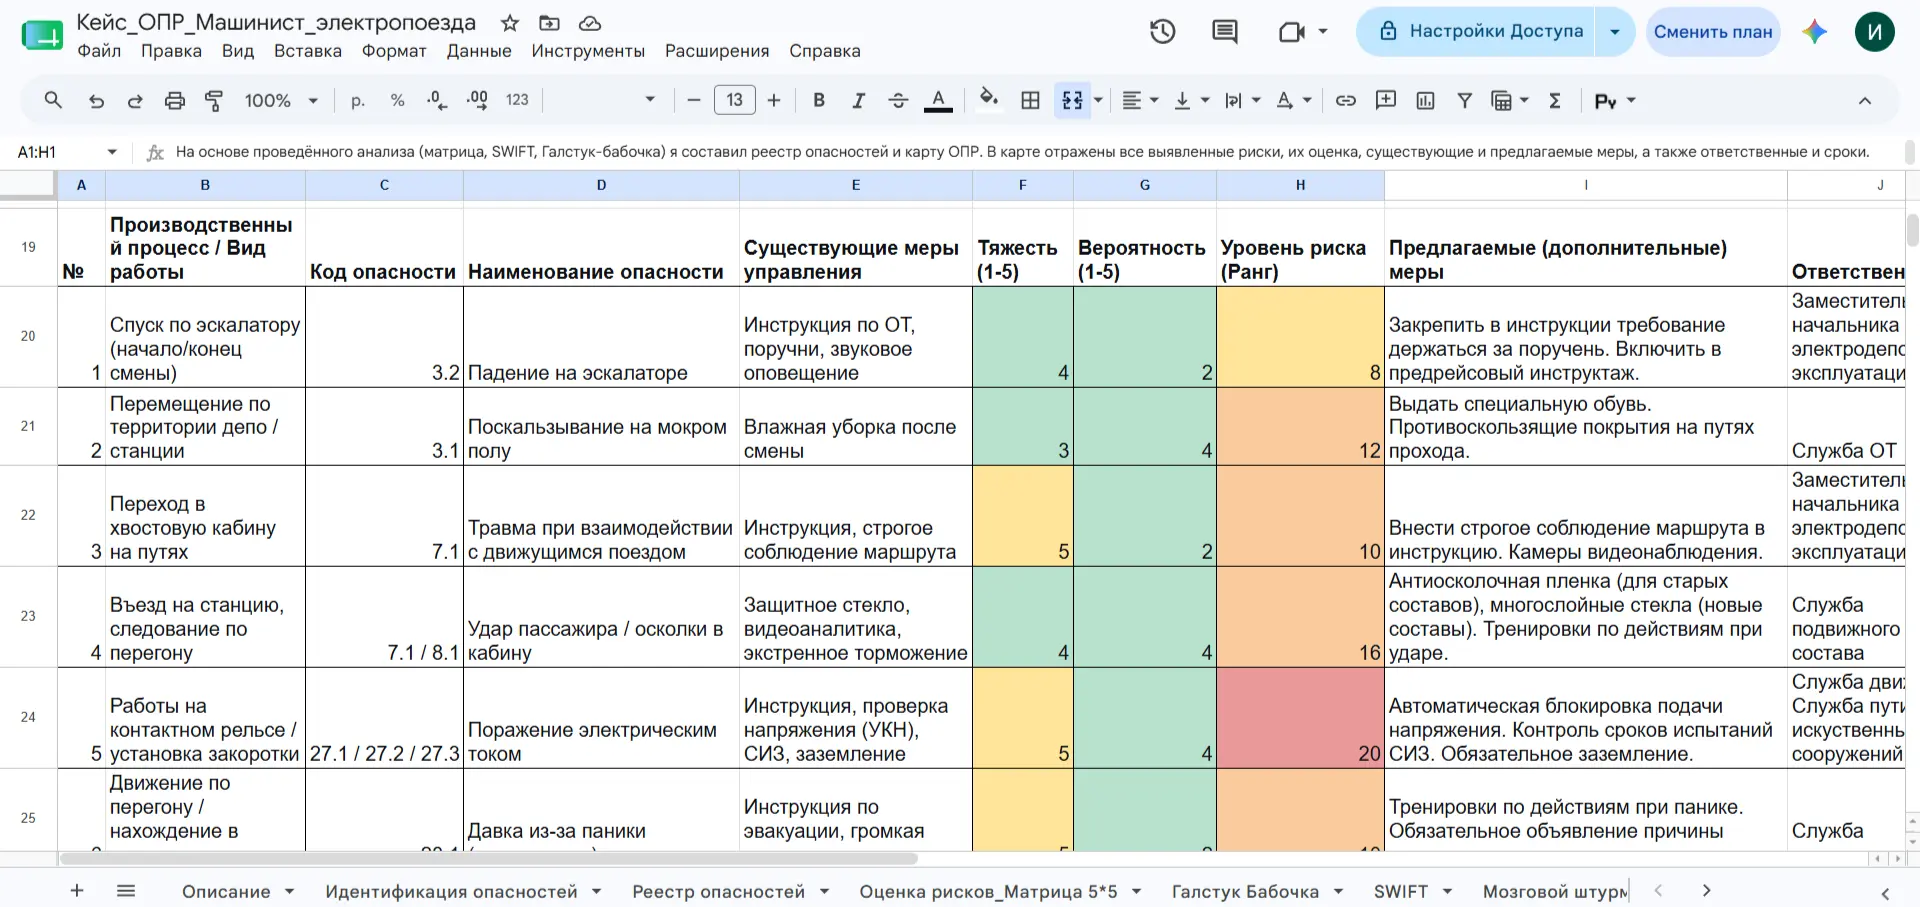Image resolution: width=1920 pixels, height=907 pixels.
Task: Insert a chart
Action: (1426, 100)
